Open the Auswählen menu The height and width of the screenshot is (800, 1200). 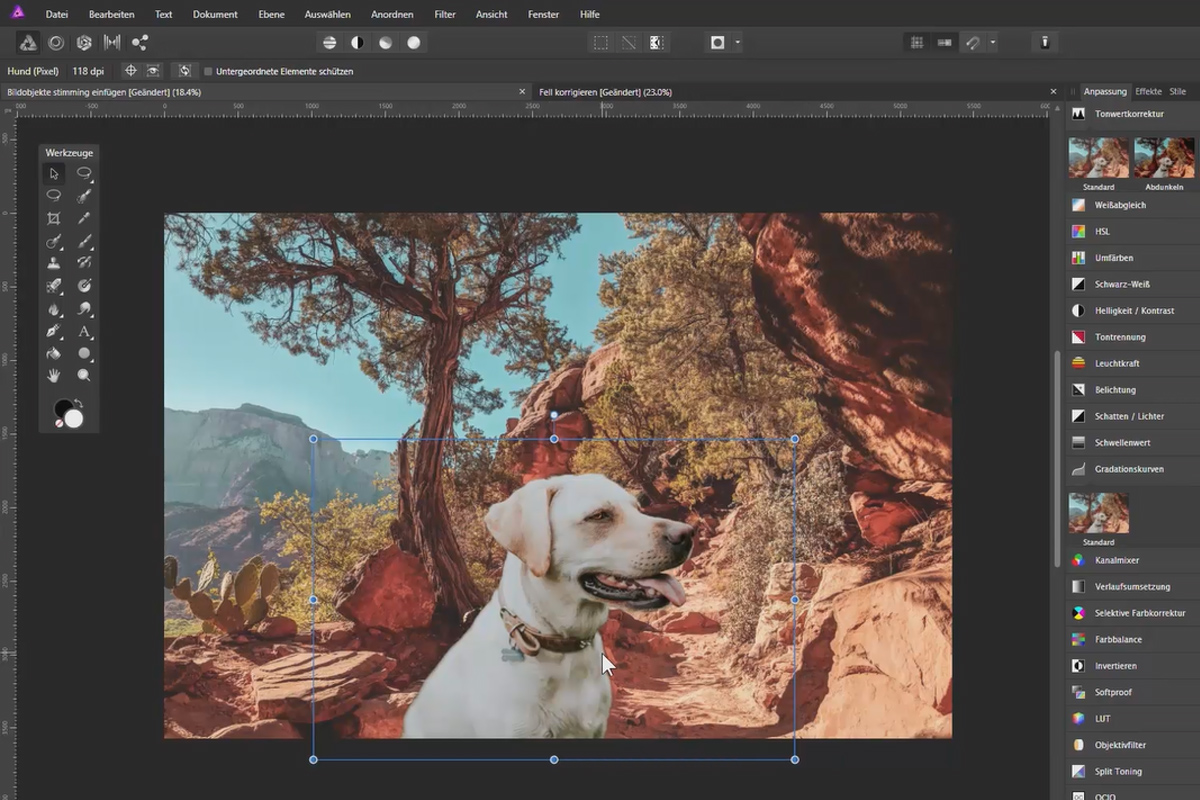328,15
